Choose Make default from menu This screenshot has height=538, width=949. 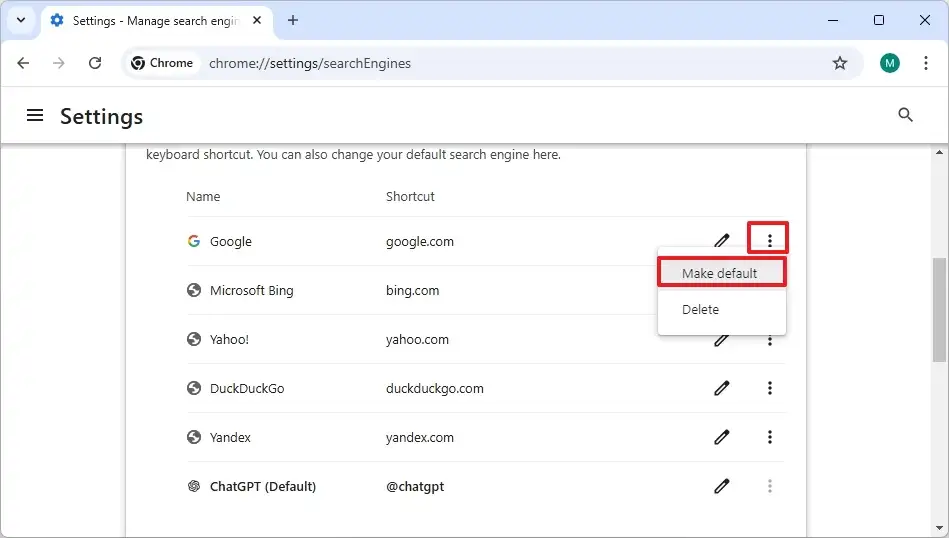pyautogui.click(x=721, y=273)
